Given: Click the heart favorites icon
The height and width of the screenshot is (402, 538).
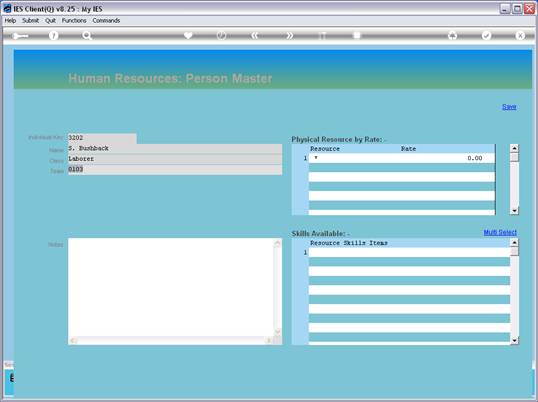Looking at the screenshot, I should [x=188, y=35].
